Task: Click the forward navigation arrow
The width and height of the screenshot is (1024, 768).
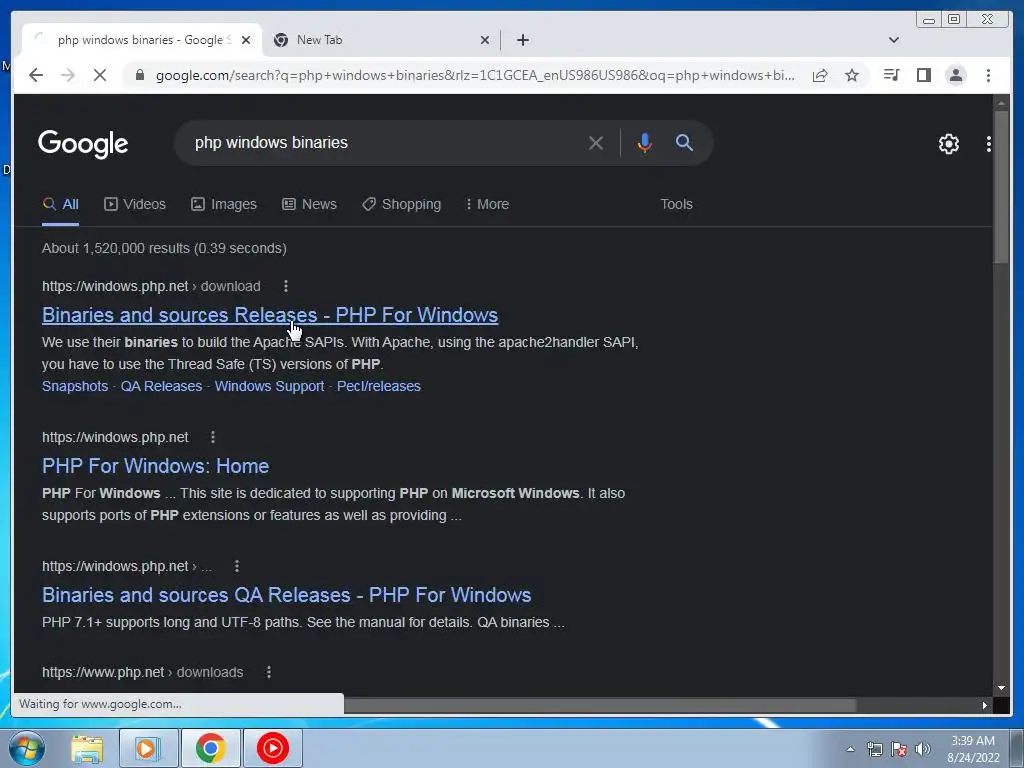Action: coord(68,75)
